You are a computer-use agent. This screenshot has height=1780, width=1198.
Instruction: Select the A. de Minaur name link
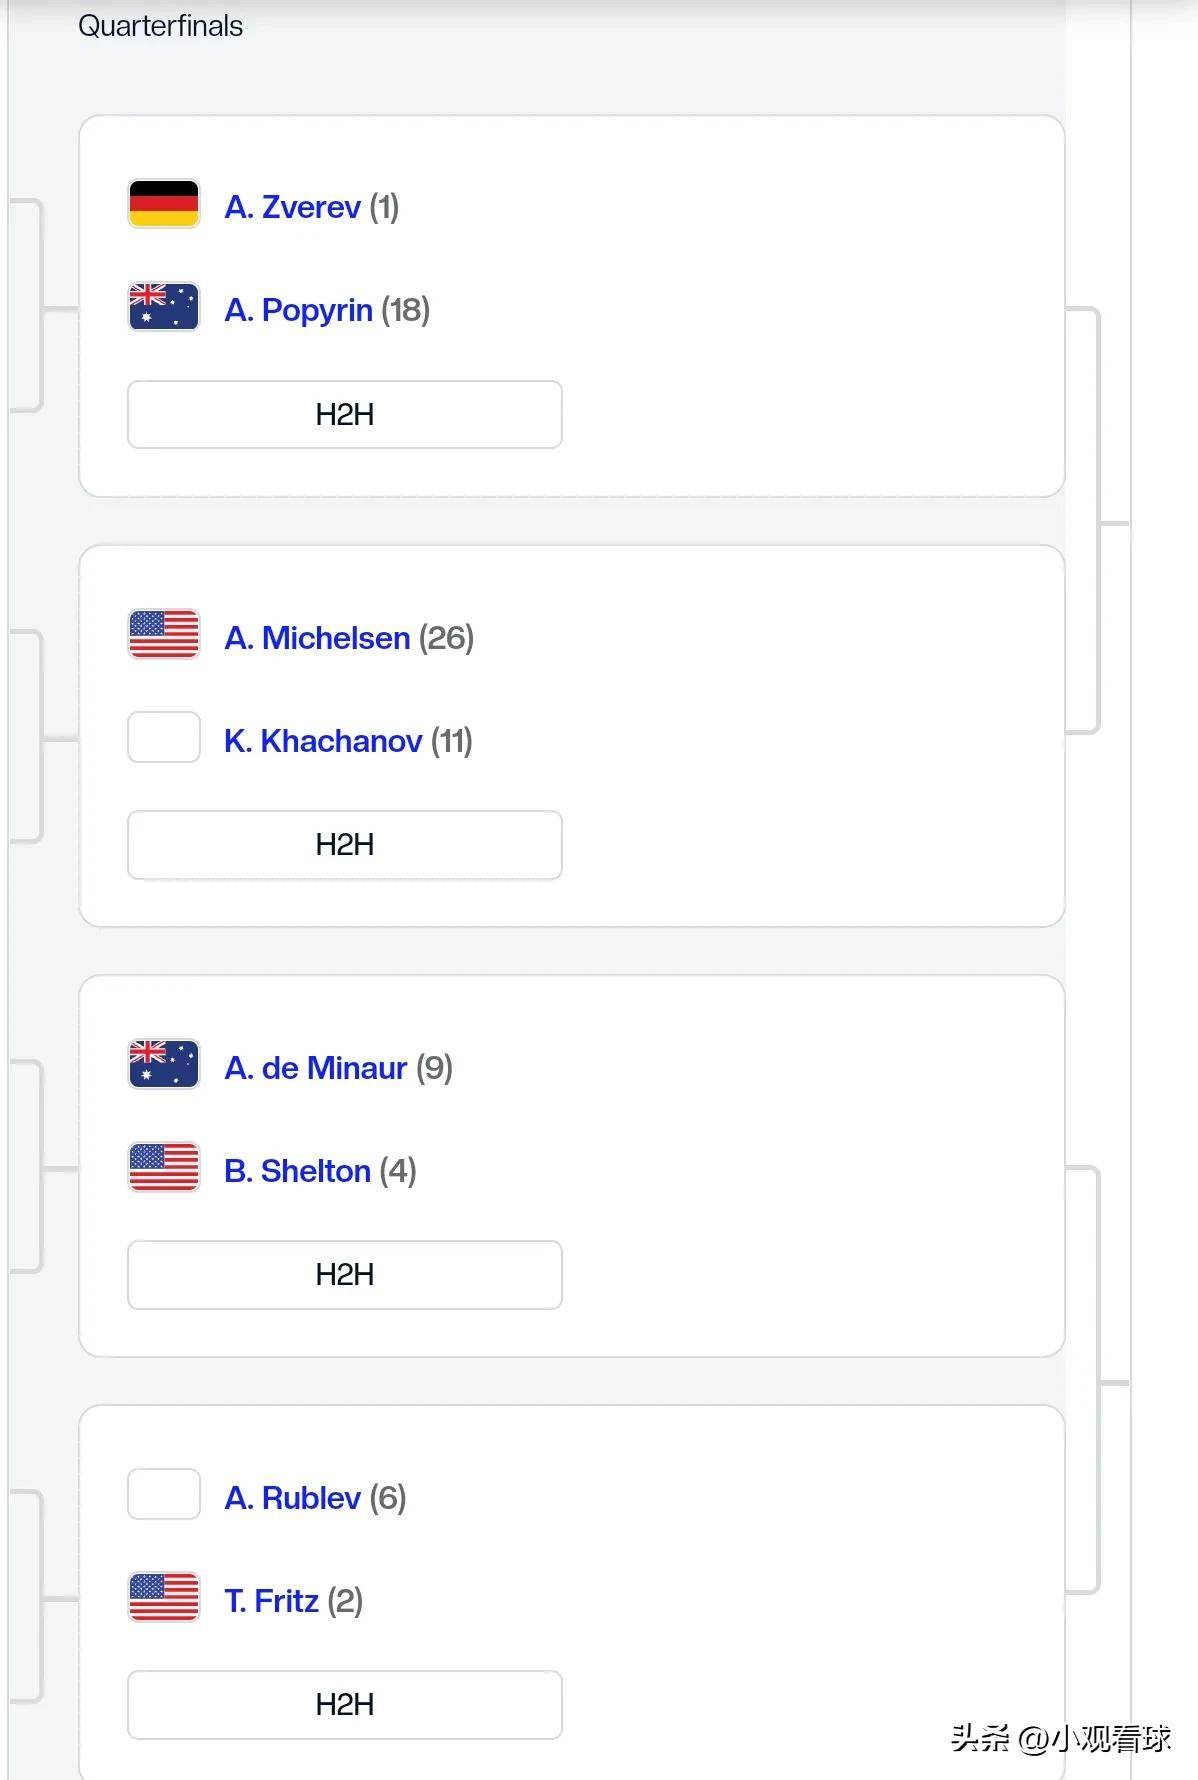tap(315, 1068)
